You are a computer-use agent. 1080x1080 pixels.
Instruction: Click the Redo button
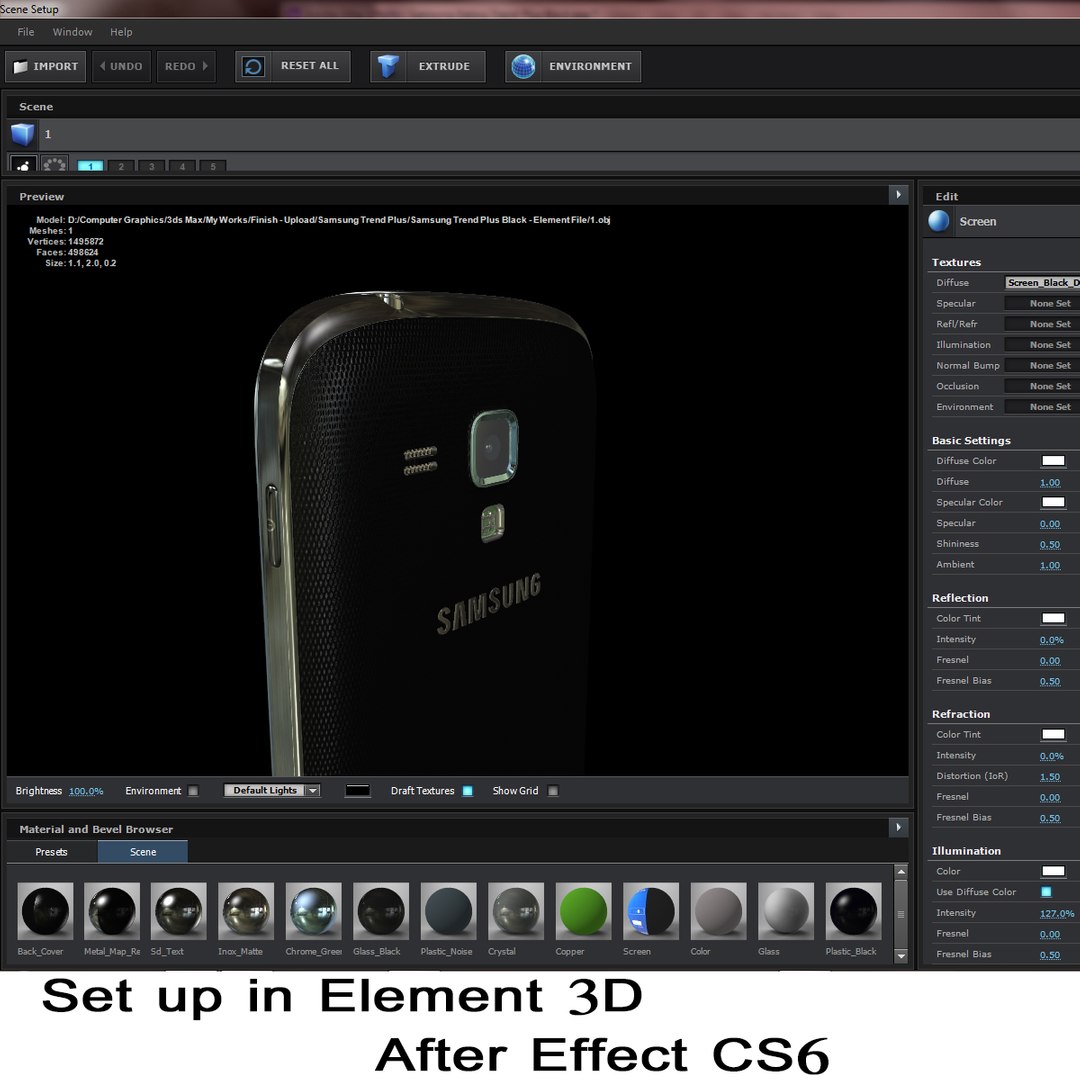pos(186,66)
